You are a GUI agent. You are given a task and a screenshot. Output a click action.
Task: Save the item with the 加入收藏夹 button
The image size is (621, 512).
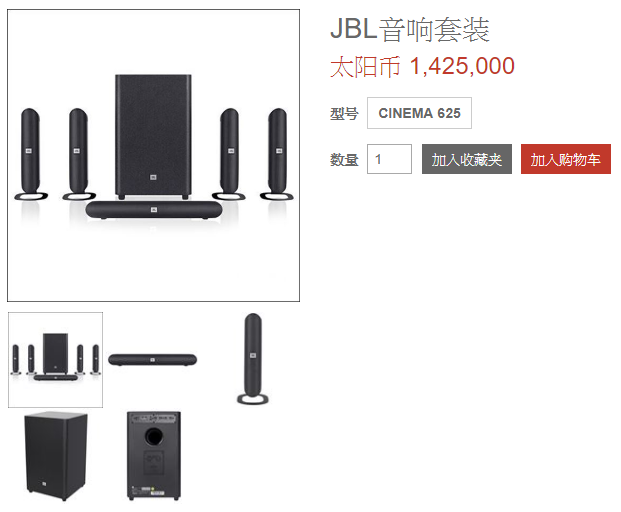click(x=467, y=159)
